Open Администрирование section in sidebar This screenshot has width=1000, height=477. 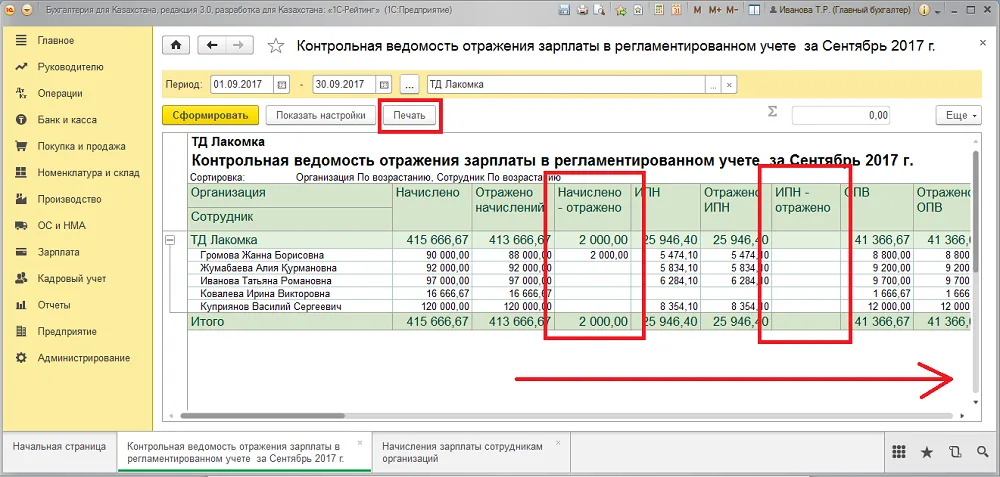pyautogui.click(x=84, y=358)
